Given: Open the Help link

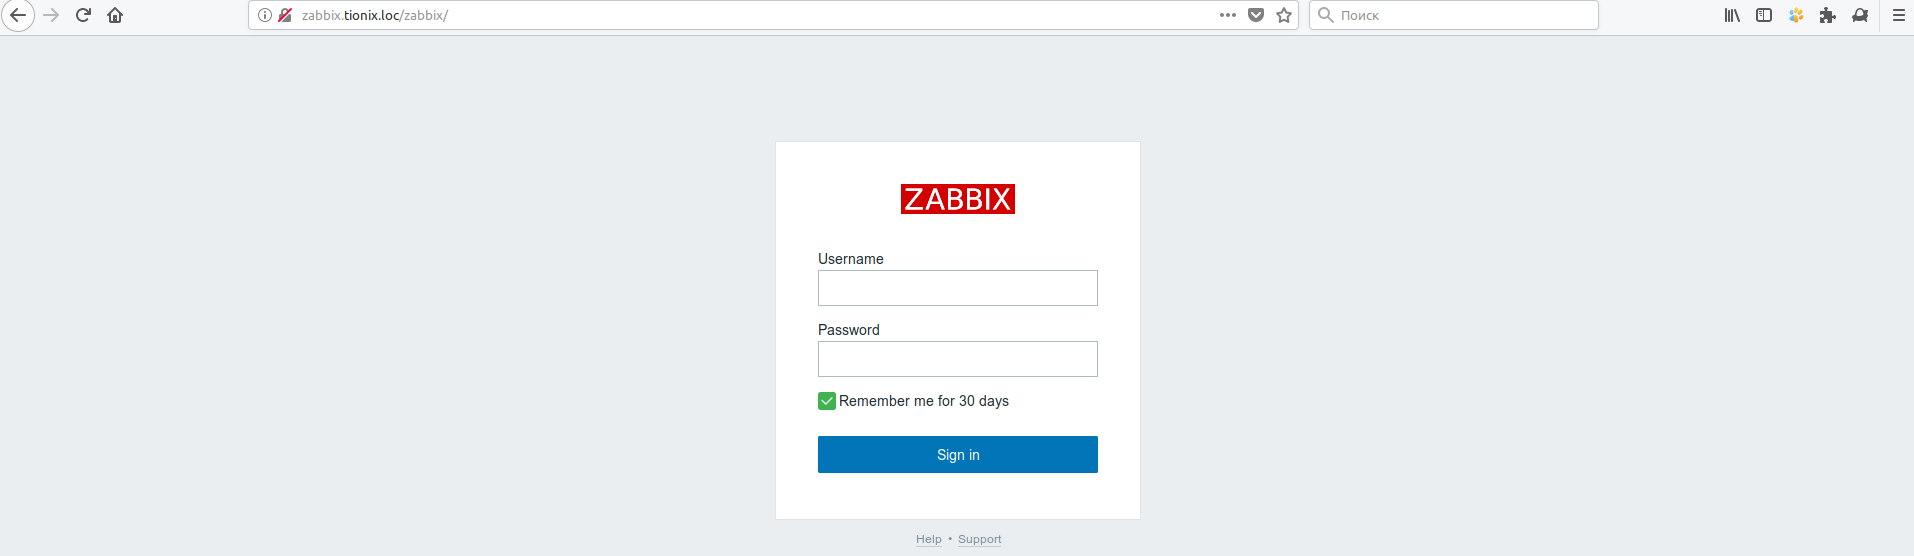Looking at the screenshot, I should tap(928, 539).
